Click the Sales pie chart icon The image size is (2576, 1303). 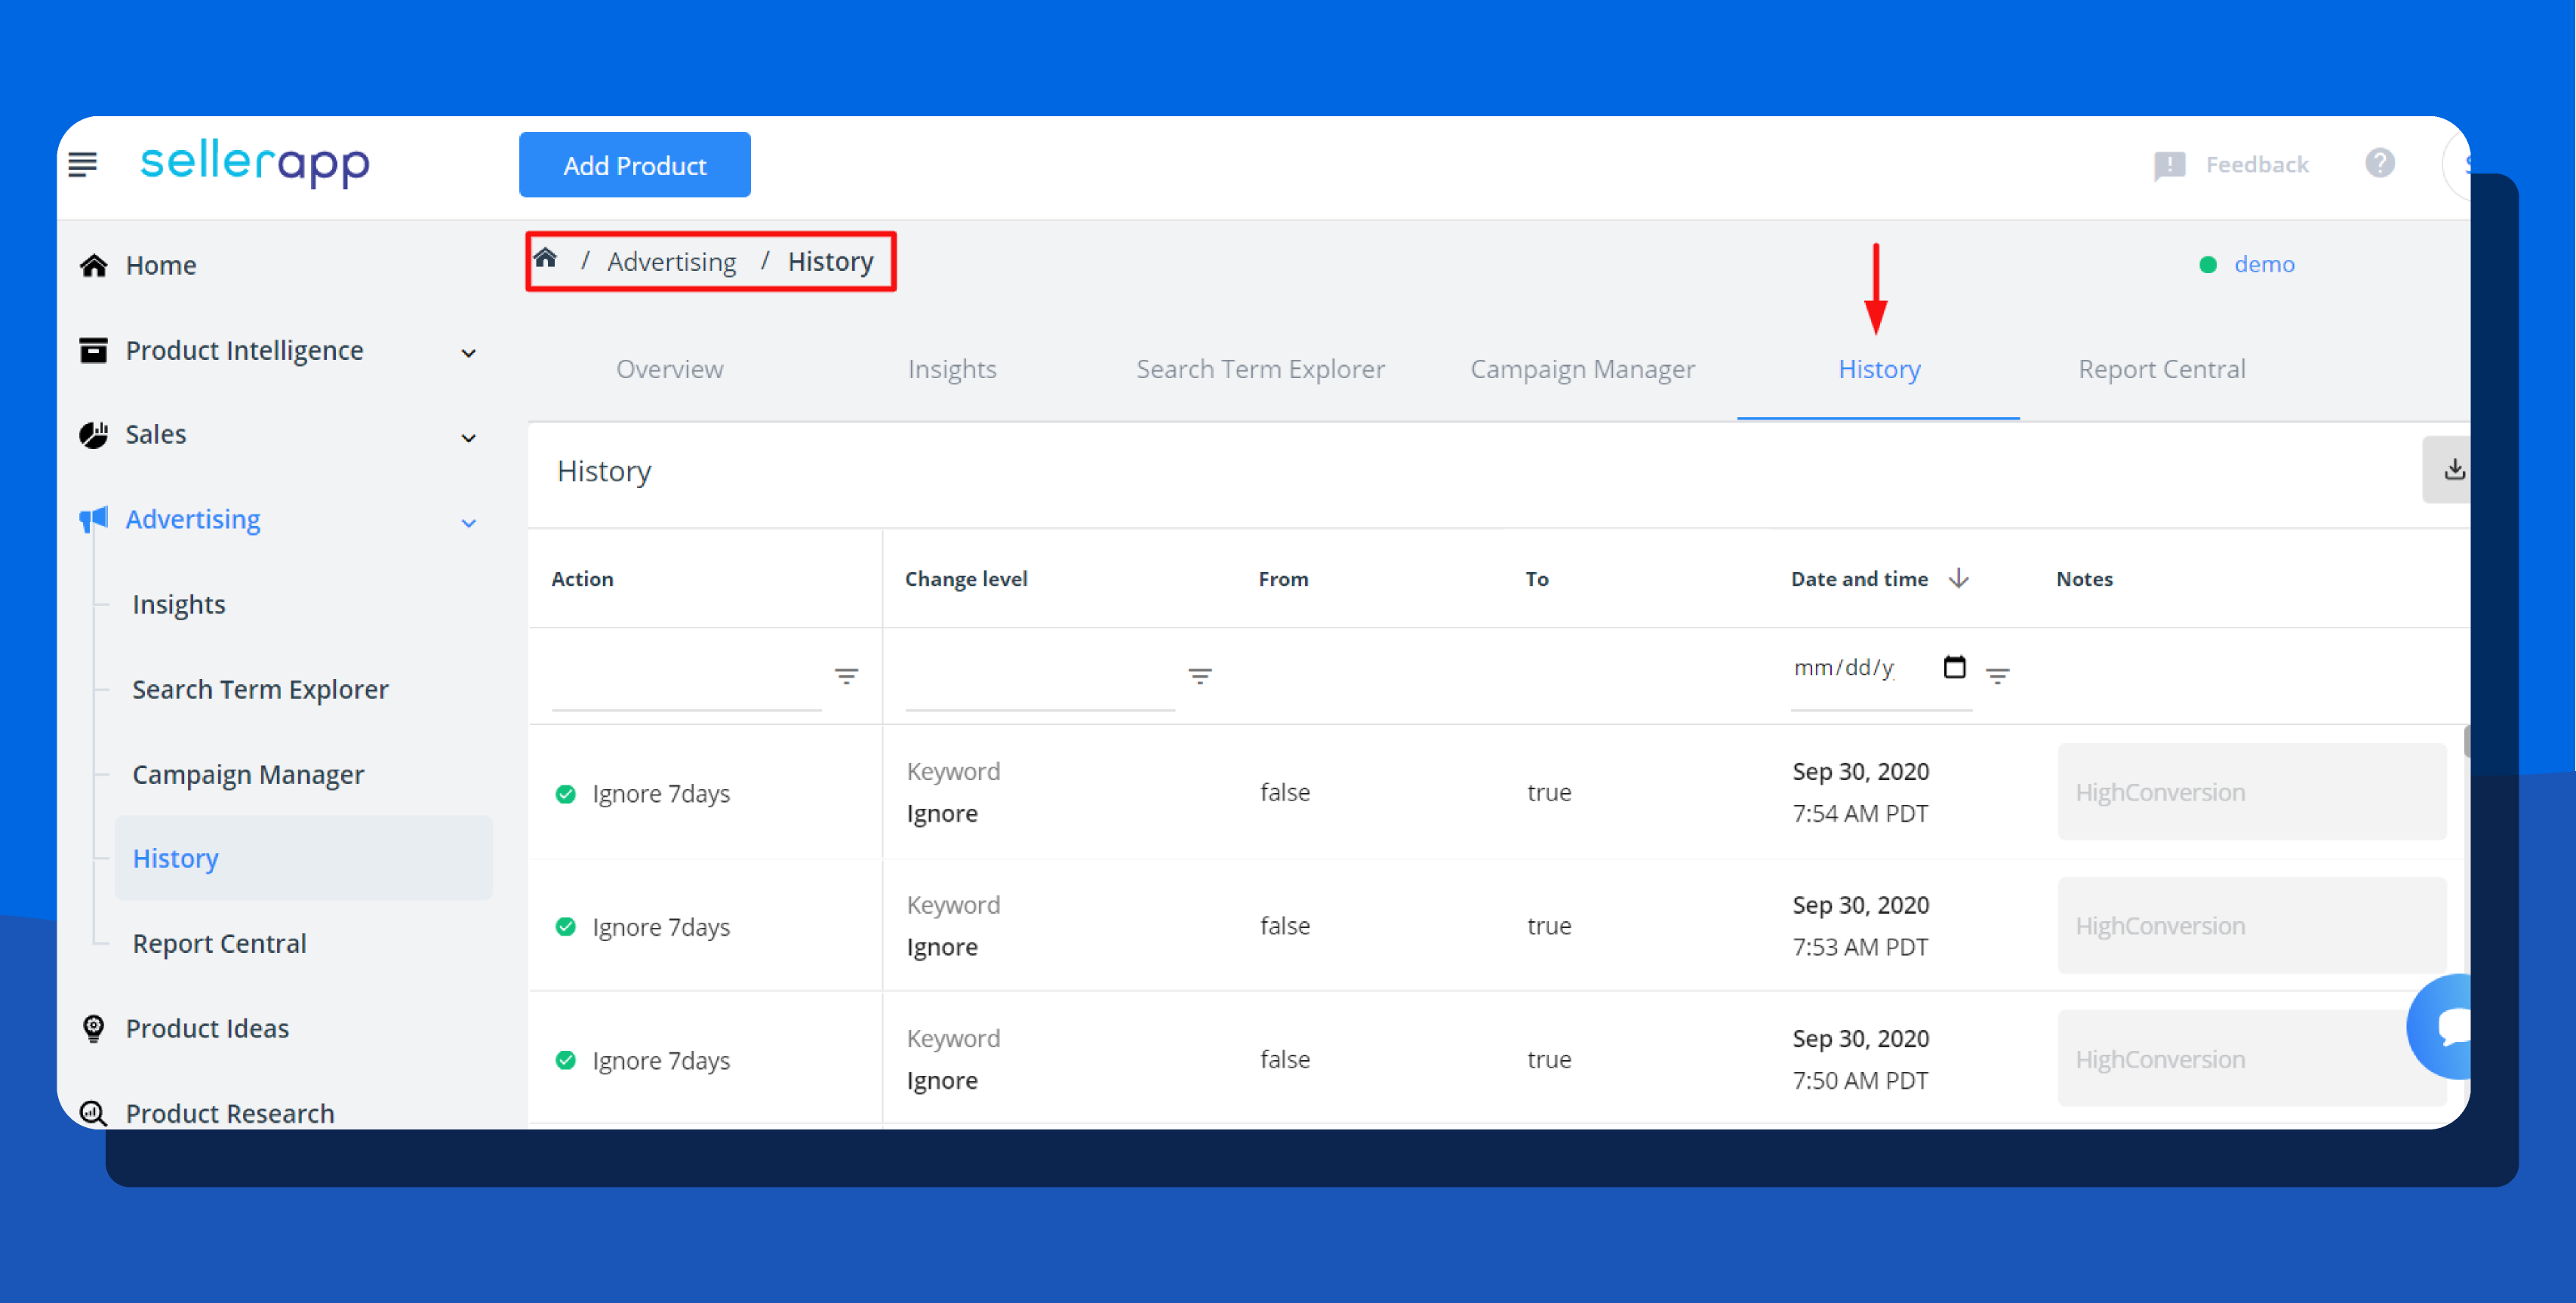pos(93,434)
